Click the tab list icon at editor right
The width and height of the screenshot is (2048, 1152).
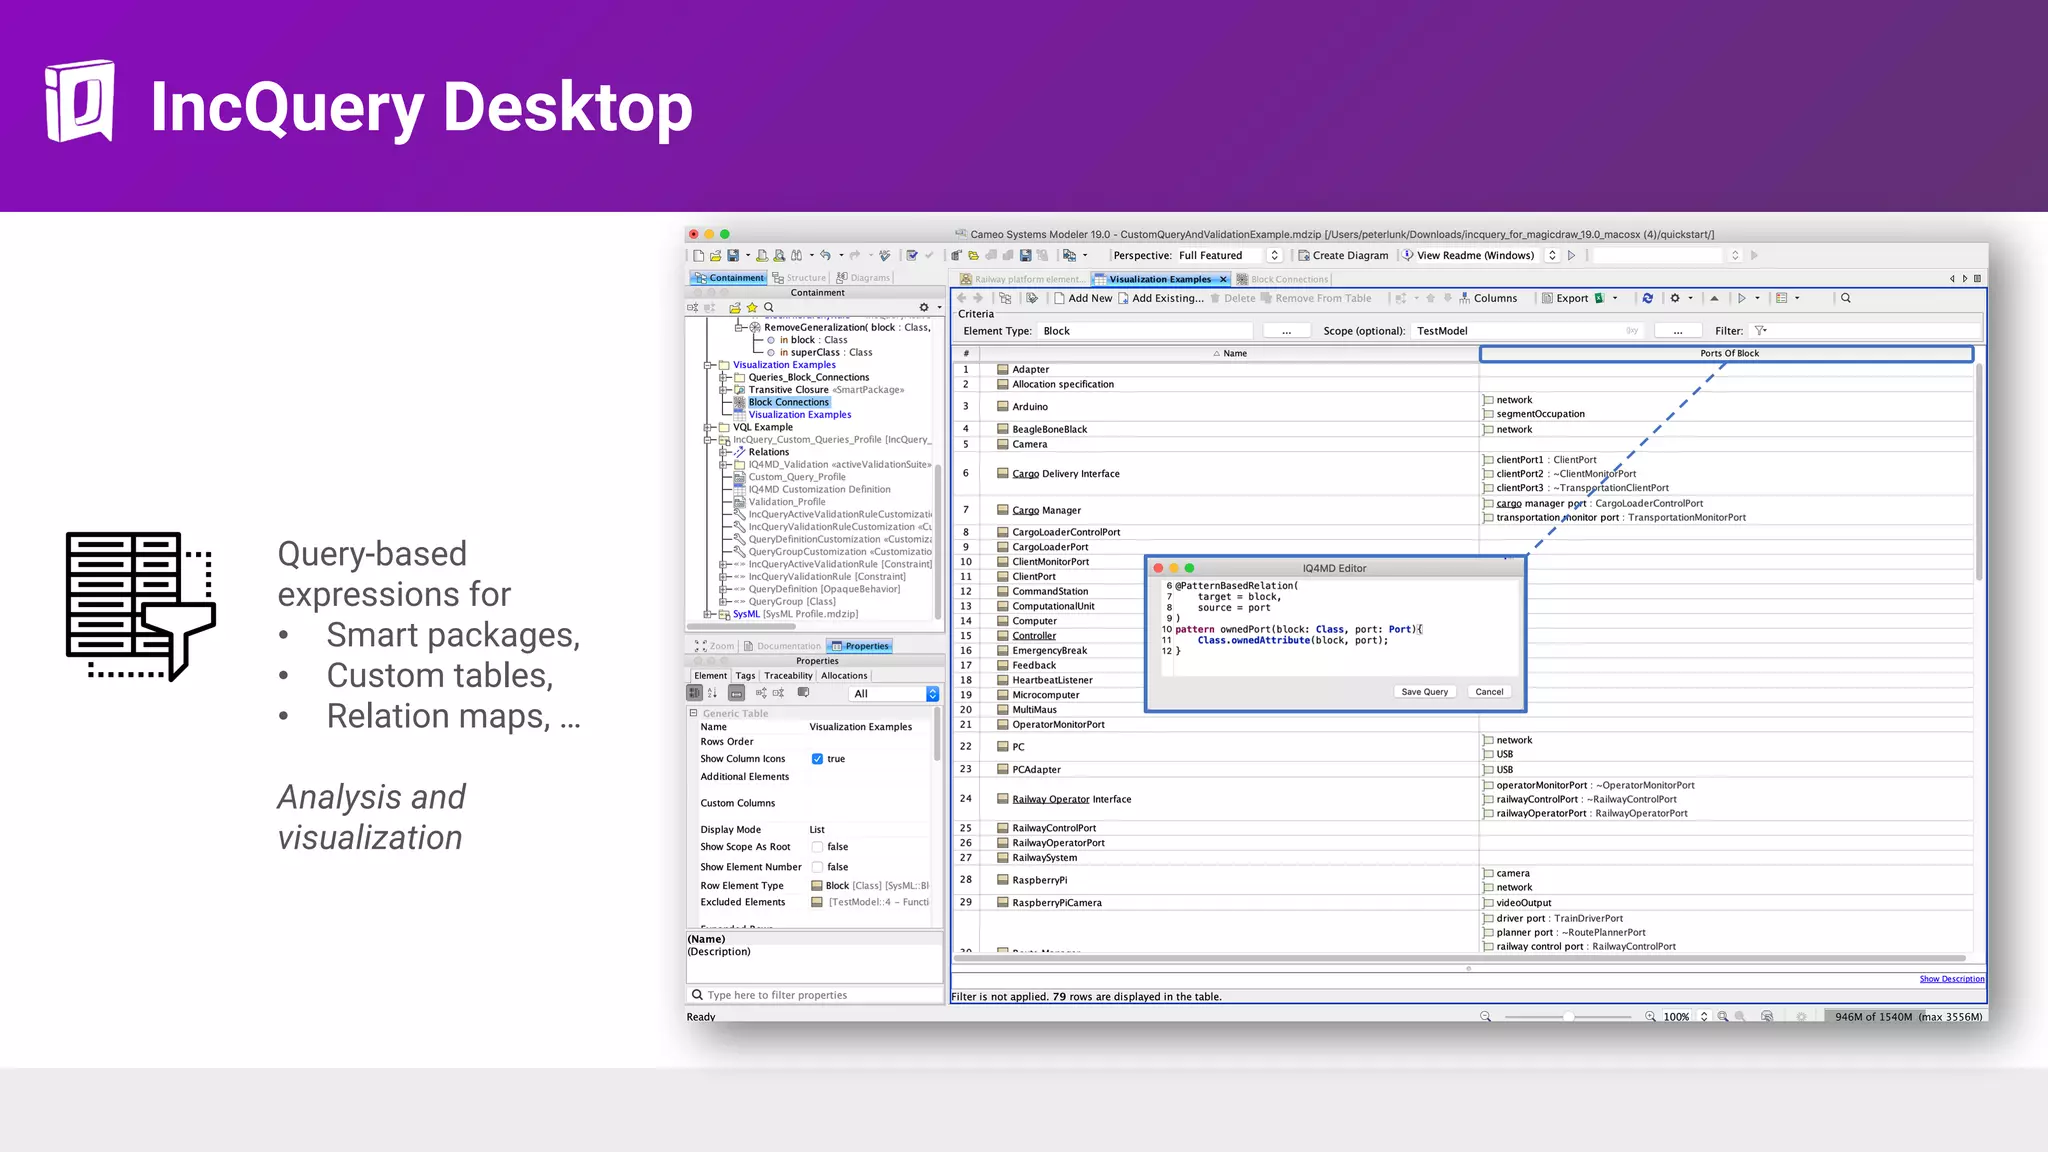[x=1977, y=279]
